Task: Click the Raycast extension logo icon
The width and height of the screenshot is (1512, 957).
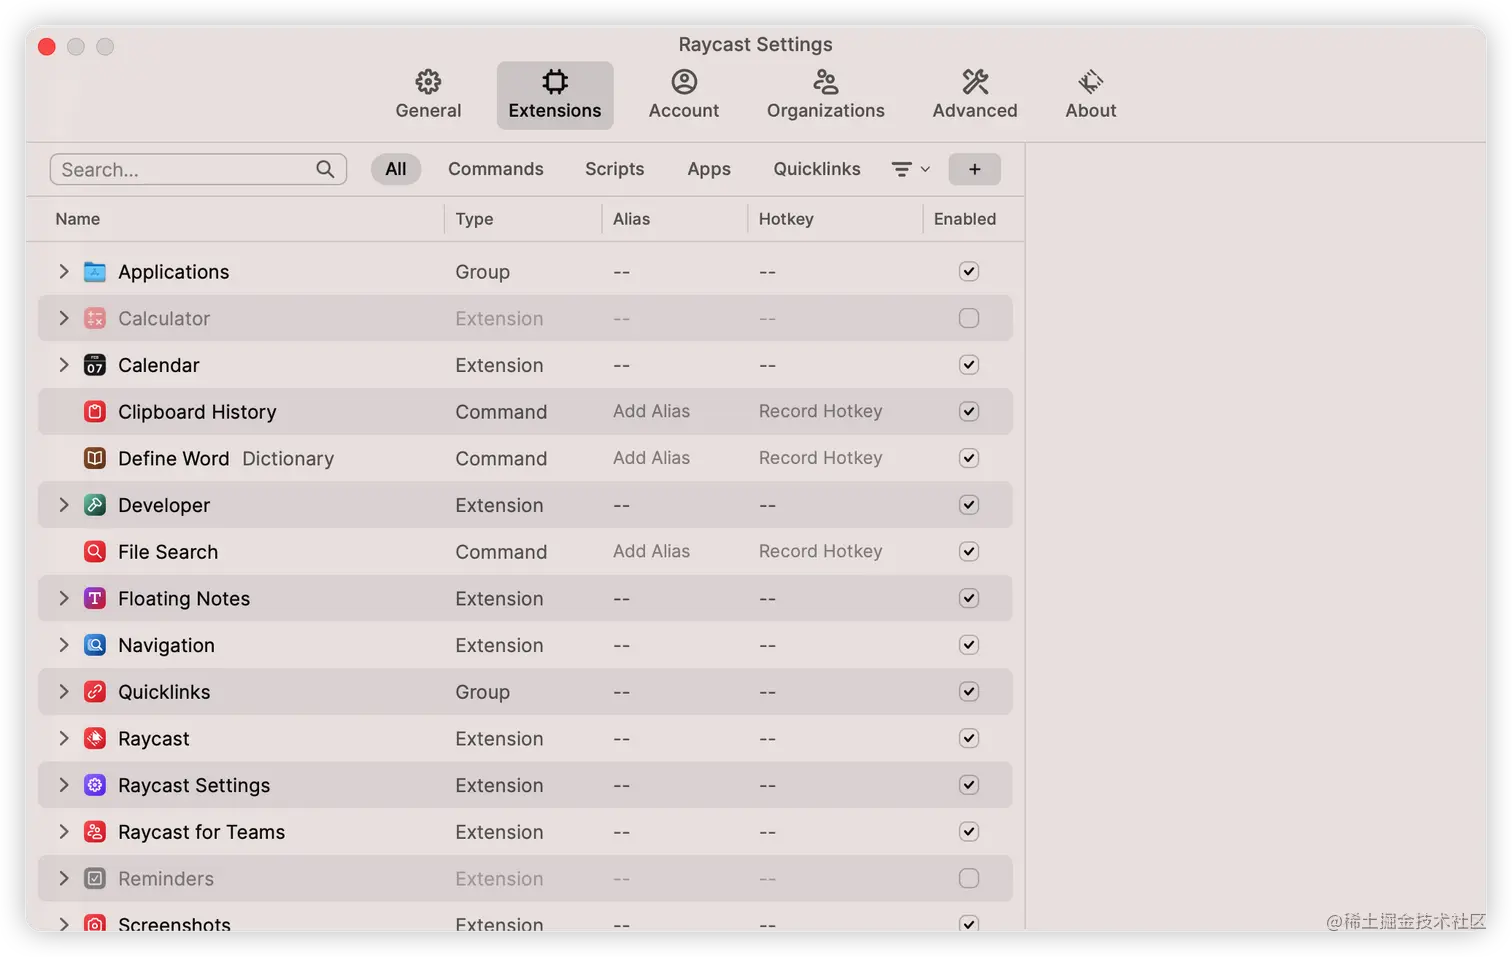Action: pyautogui.click(x=95, y=738)
